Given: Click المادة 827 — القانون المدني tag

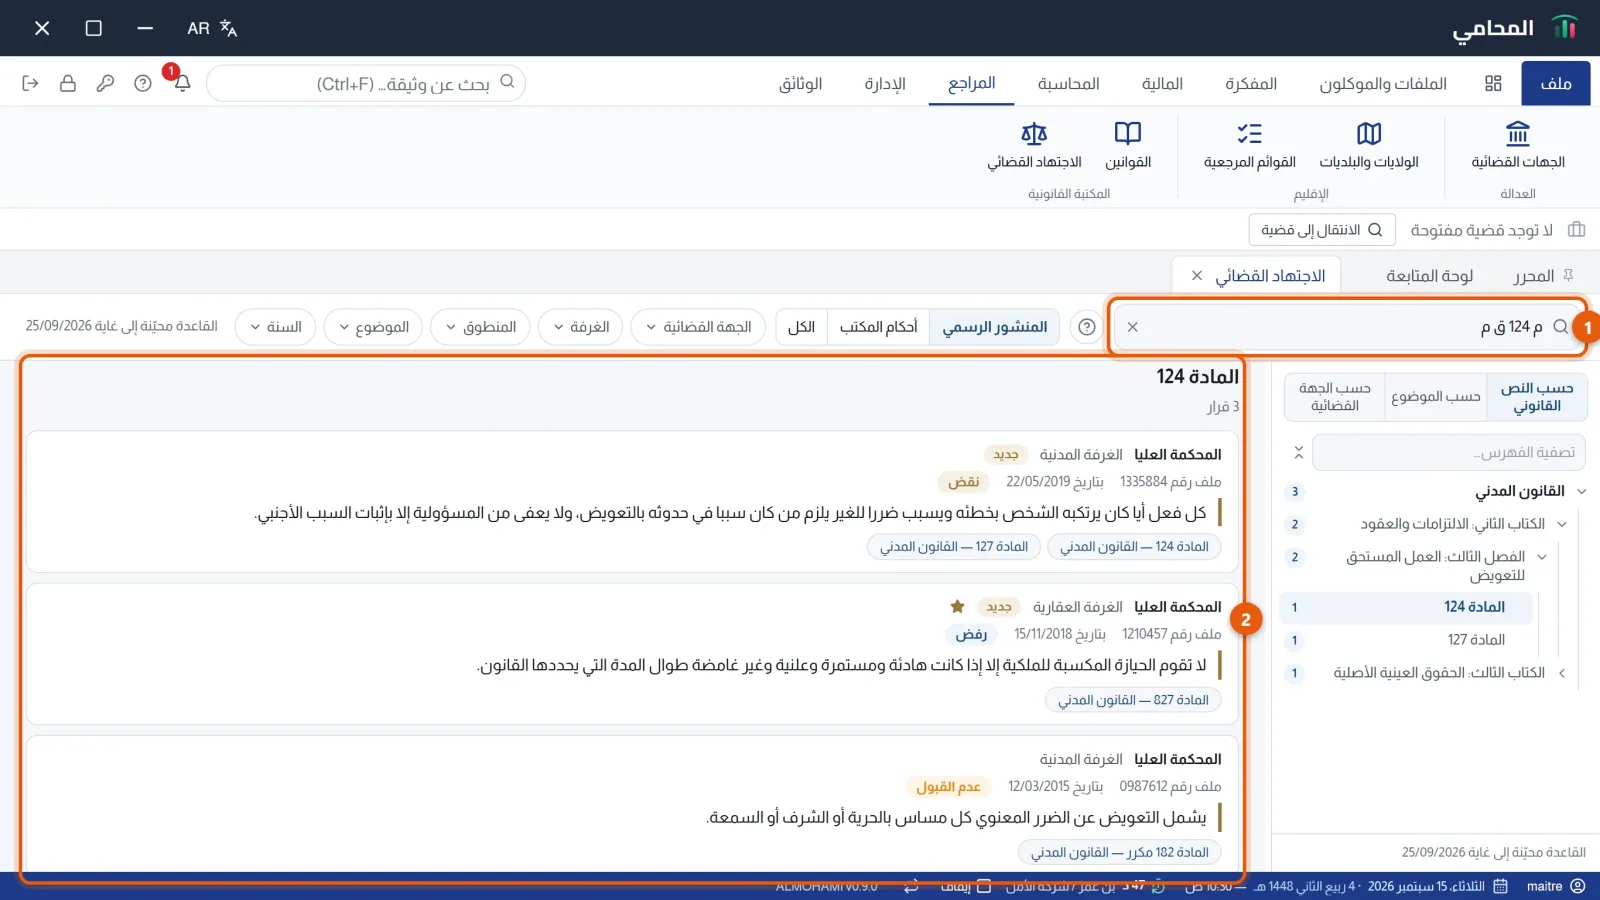Looking at the screenshot, I should pyautogui.click(x=1133, y=700).
